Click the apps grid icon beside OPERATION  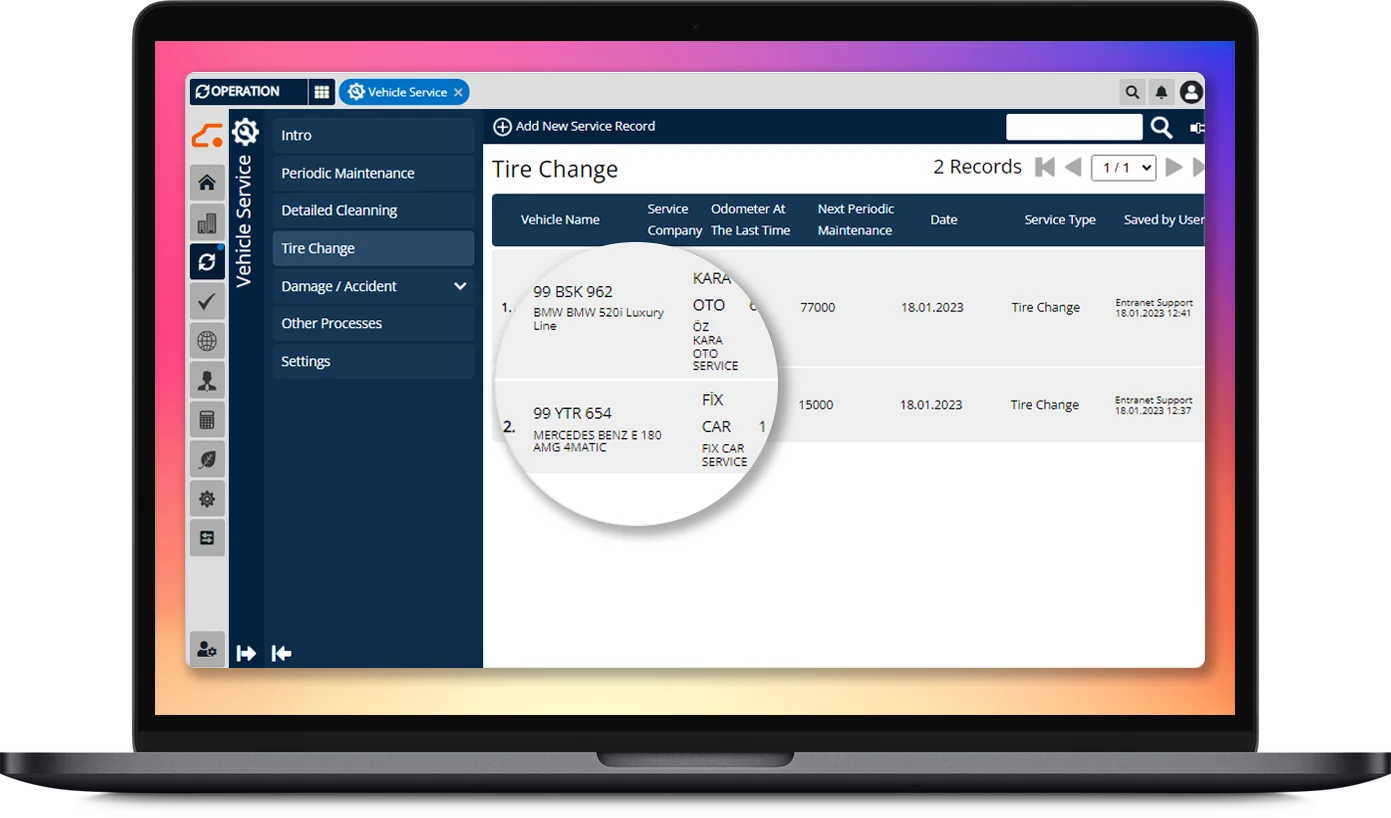pyautogui.click(x=321, y=92)
